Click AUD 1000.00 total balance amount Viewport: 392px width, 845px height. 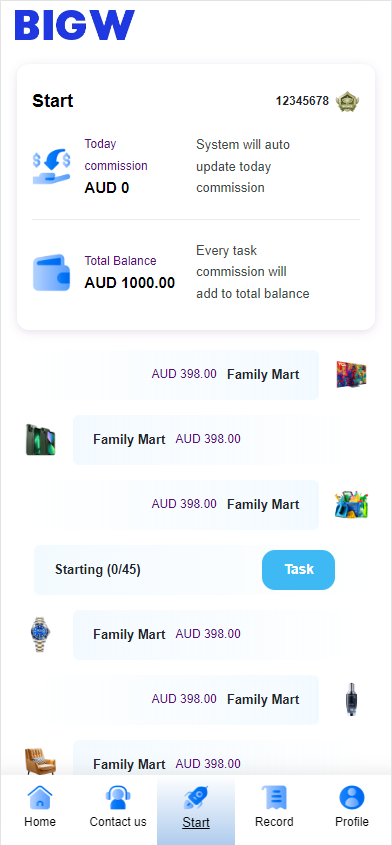point(129,282)
